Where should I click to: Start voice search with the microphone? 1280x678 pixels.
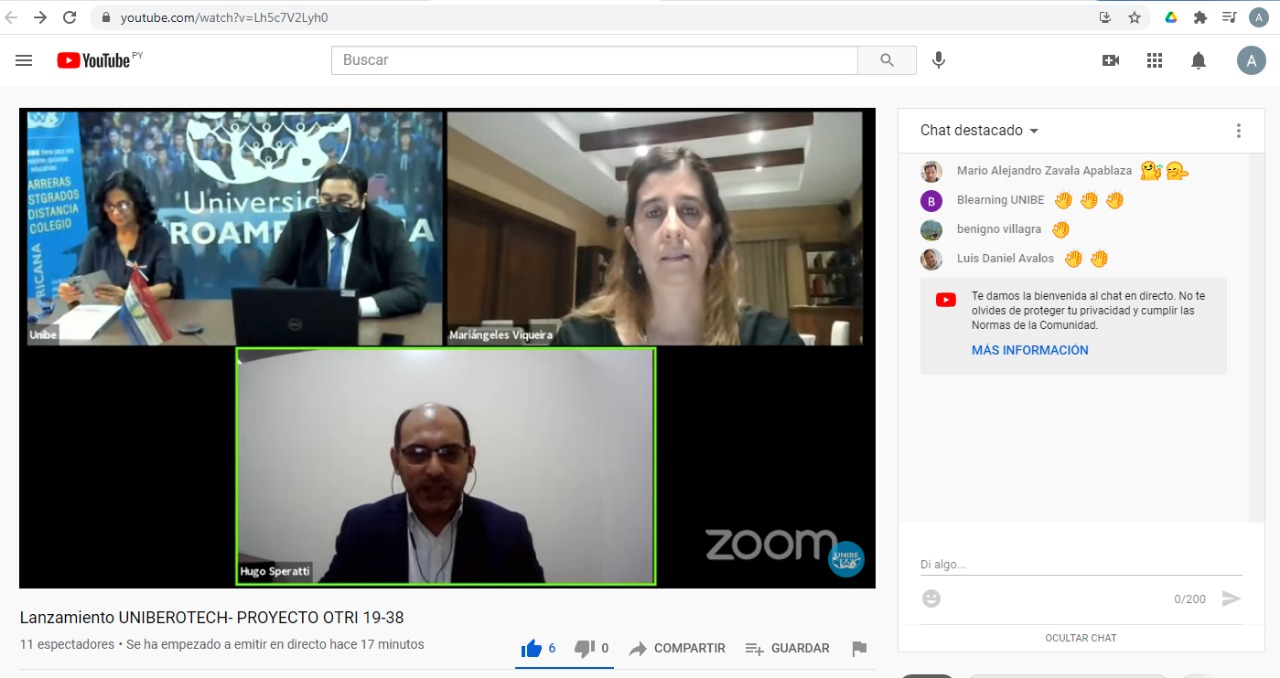pos(938,60)
